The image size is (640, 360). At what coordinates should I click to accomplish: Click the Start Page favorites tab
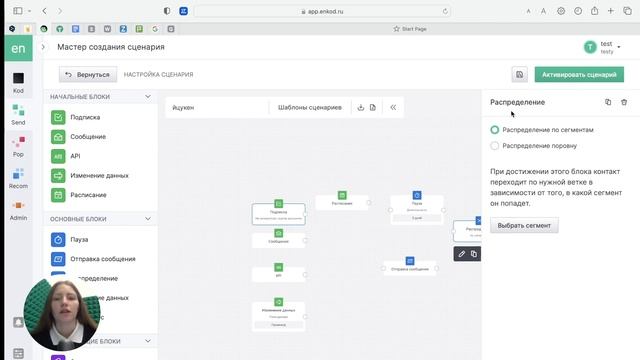(x=410, y=29)
